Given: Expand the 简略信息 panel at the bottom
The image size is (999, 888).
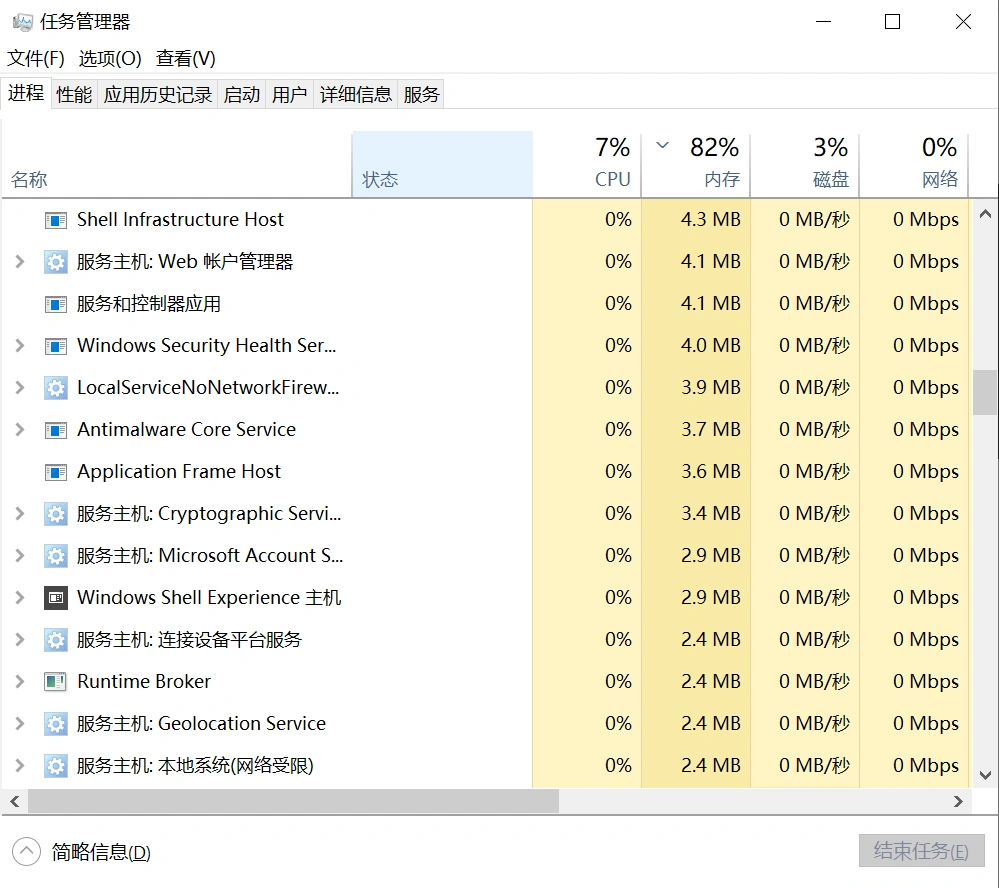Looking at the screenshot, I should (22, 852).
